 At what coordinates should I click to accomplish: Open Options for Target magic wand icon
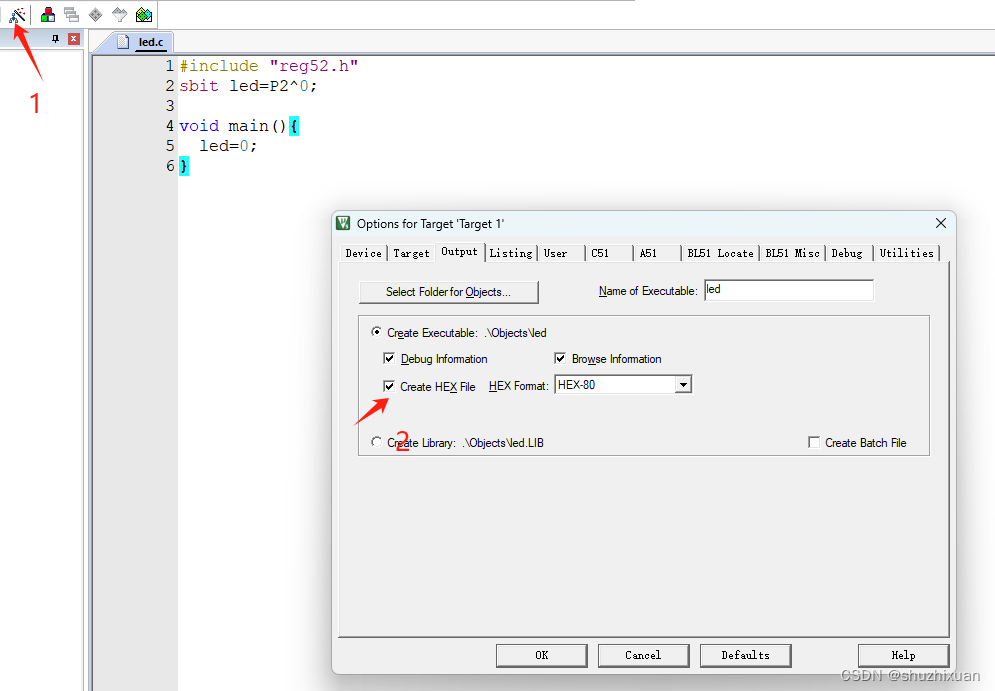[17, 15]
